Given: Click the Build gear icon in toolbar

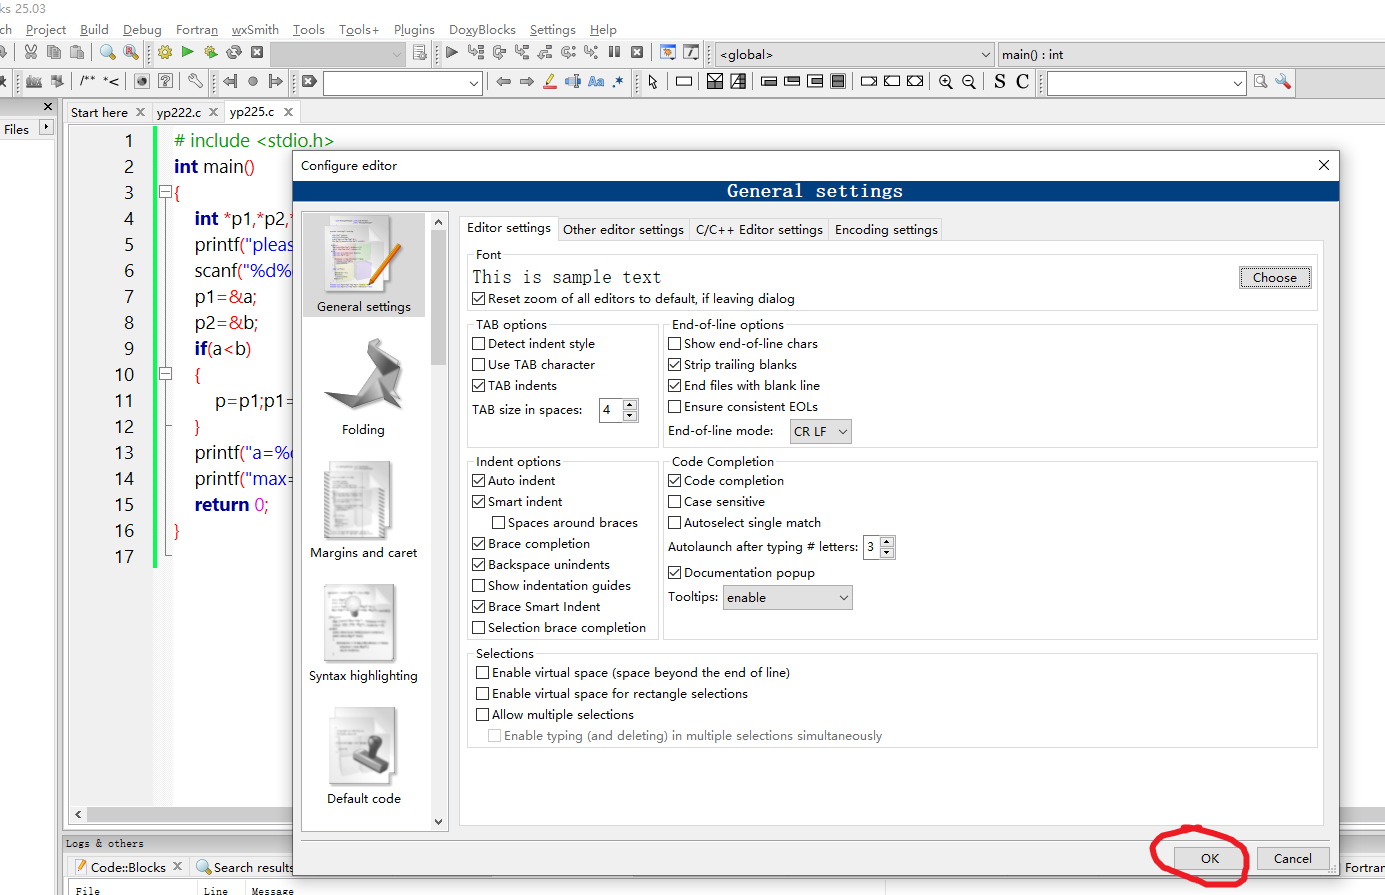Looking at the screenshot, I should pyautogui.click(x=165, y=52).
